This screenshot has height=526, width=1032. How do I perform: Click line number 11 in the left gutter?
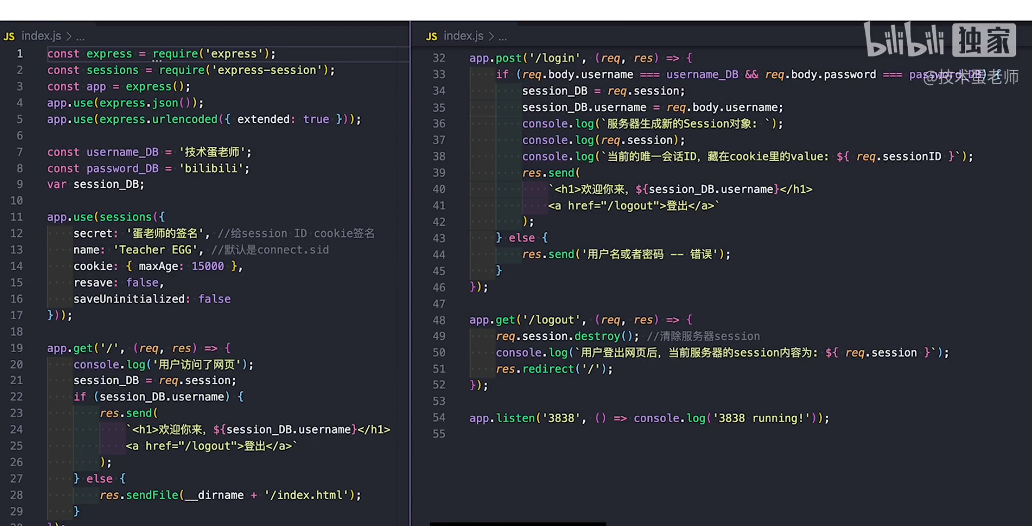(x=17, y=217)
